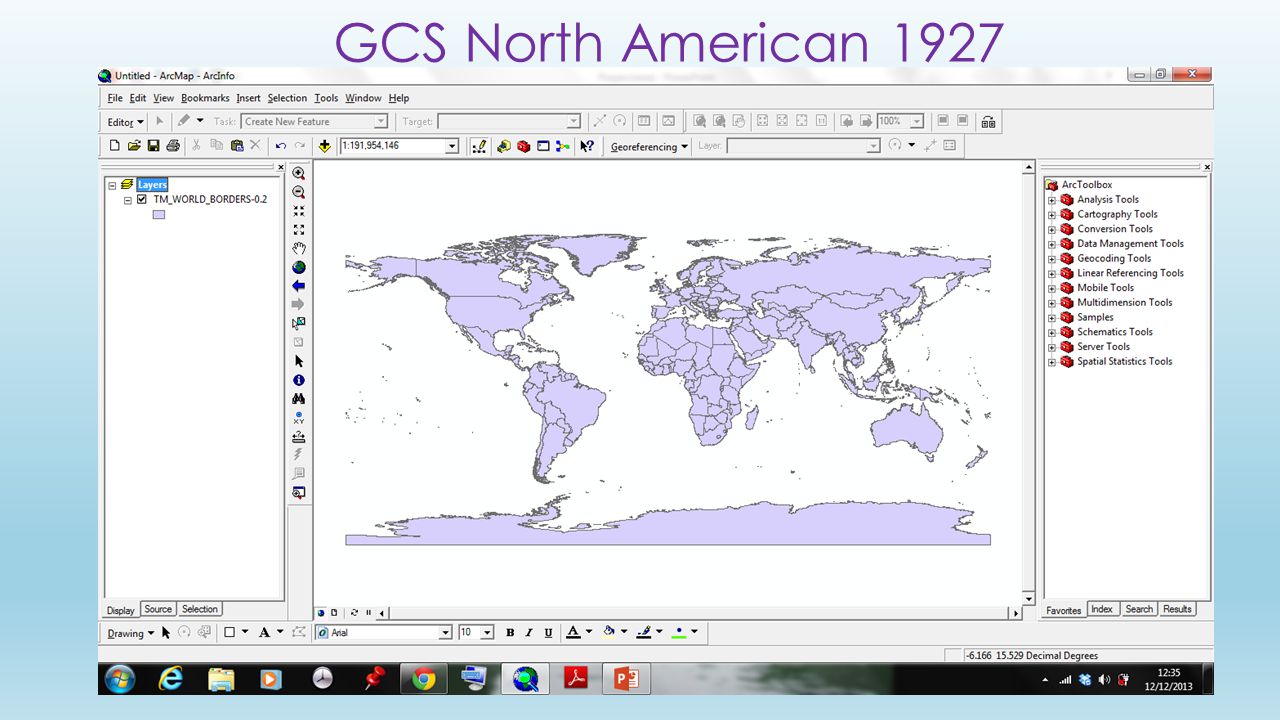Underline text with the U button
Image resolution: width=1280 pixels, height=720 pixels.
(x=548, y=633)
